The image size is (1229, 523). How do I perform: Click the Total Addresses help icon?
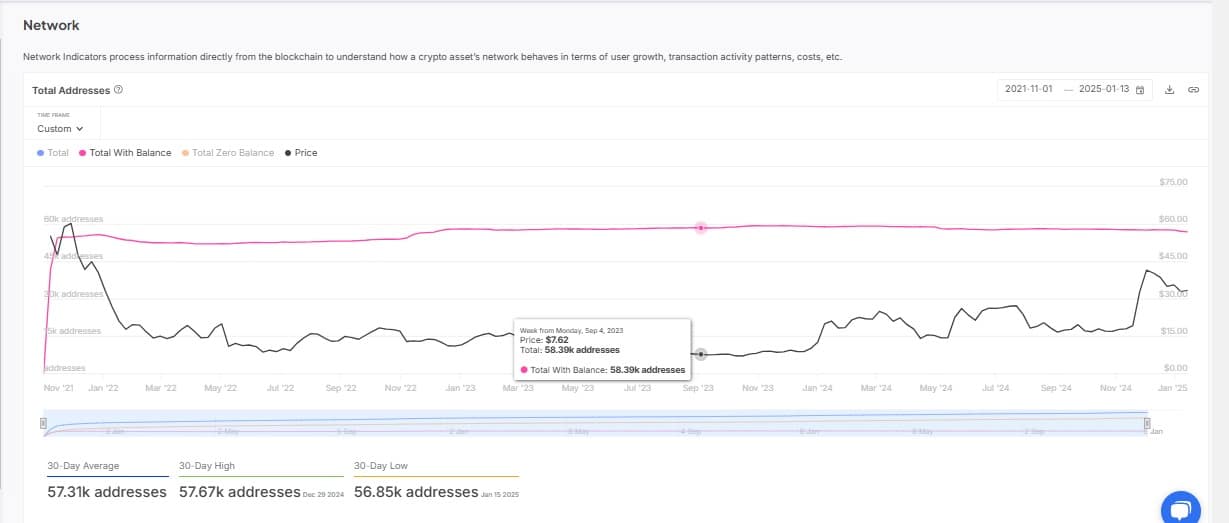pos(119,90)
